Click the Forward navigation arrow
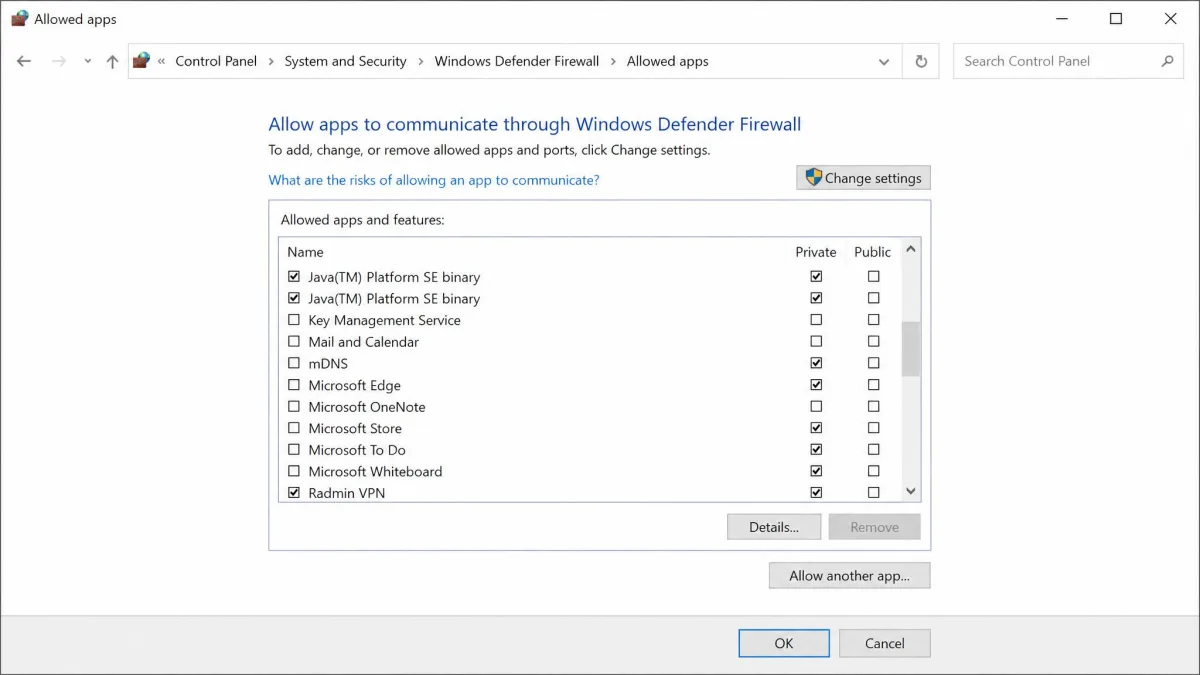The image size is (1200, 675). point(59,61)
